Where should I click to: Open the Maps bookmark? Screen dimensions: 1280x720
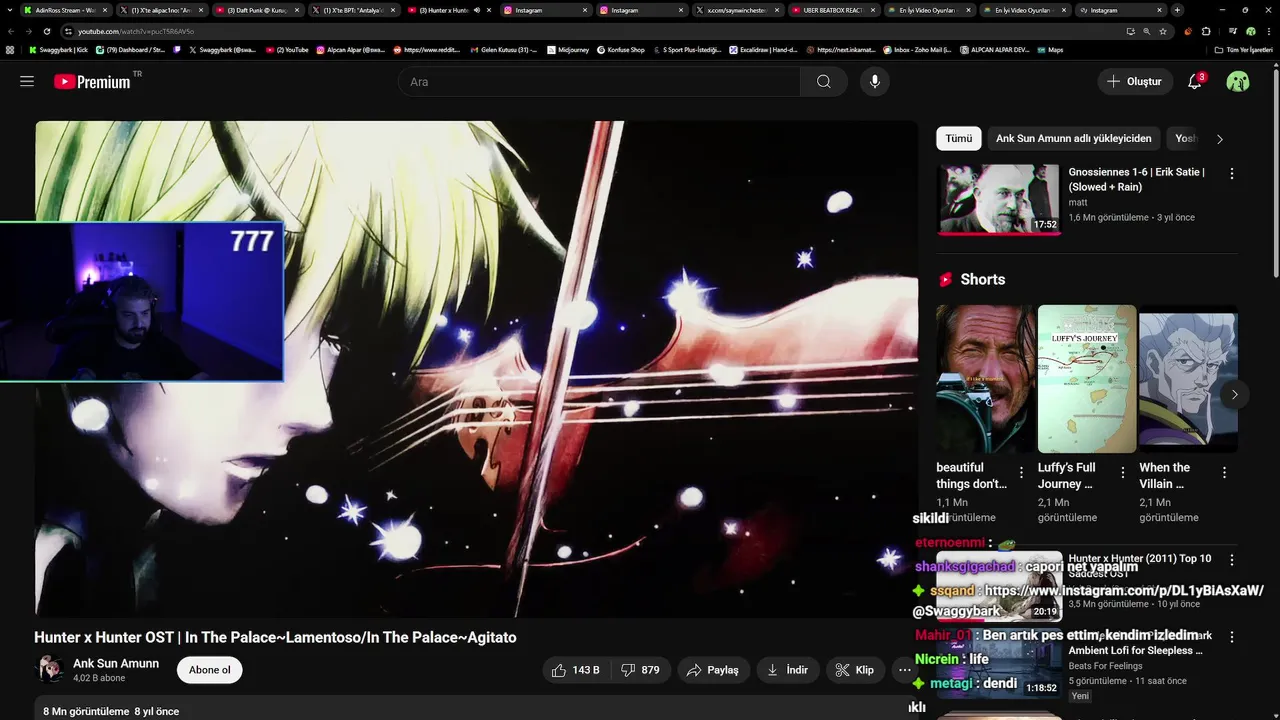(x=1049, y=49)
